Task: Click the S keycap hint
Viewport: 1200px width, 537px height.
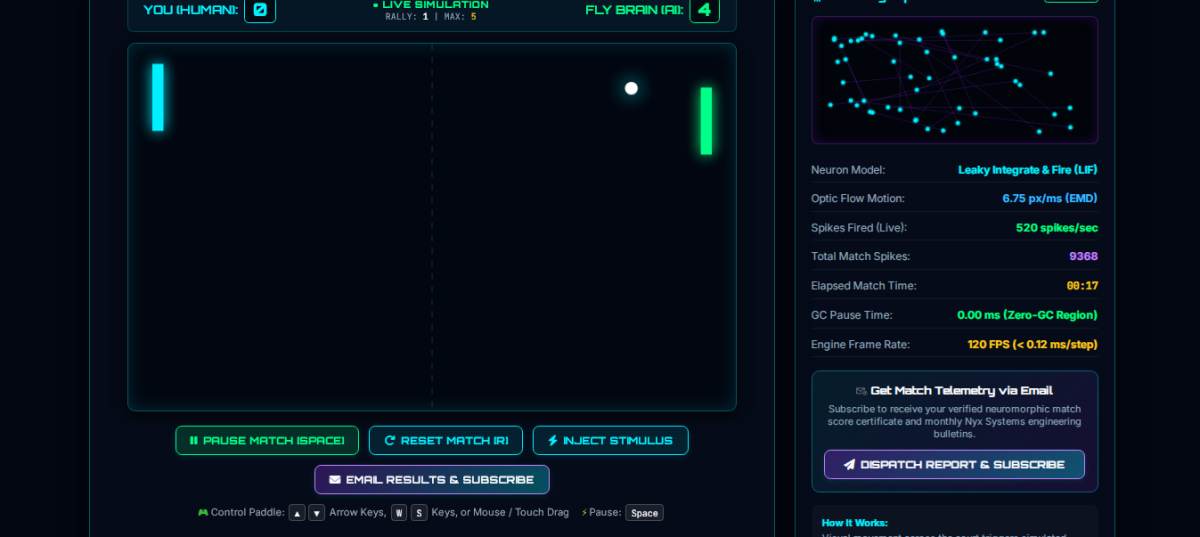Action: (419, 513)
